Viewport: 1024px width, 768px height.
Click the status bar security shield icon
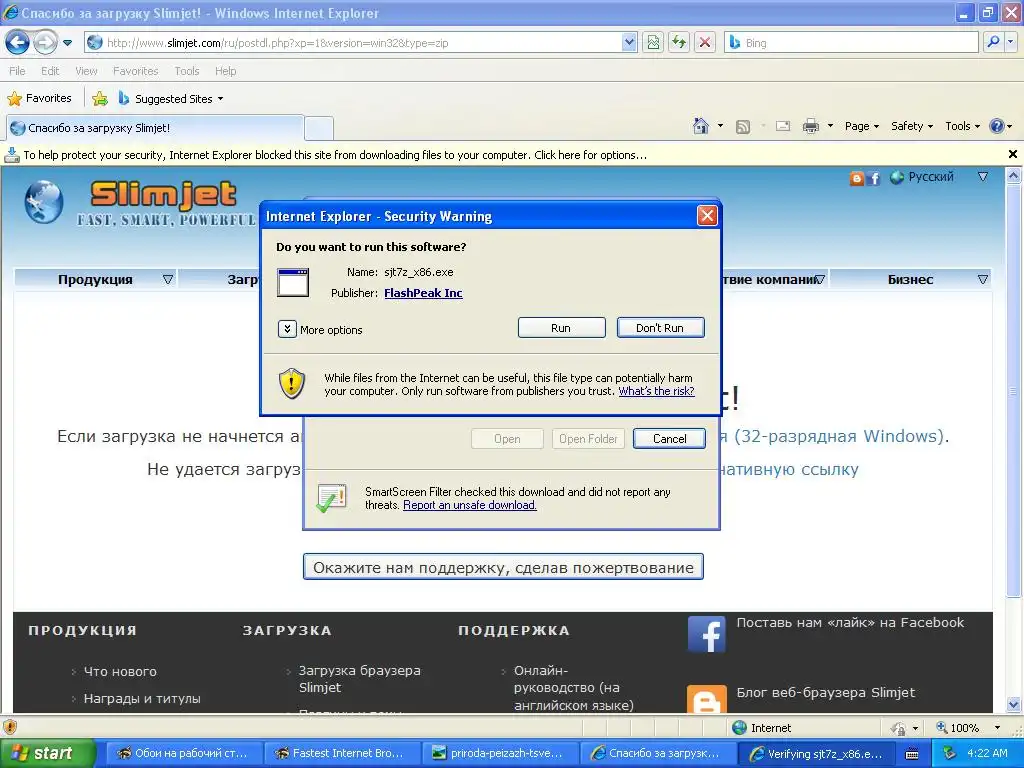pyautogui.click(x=10, y=727)
